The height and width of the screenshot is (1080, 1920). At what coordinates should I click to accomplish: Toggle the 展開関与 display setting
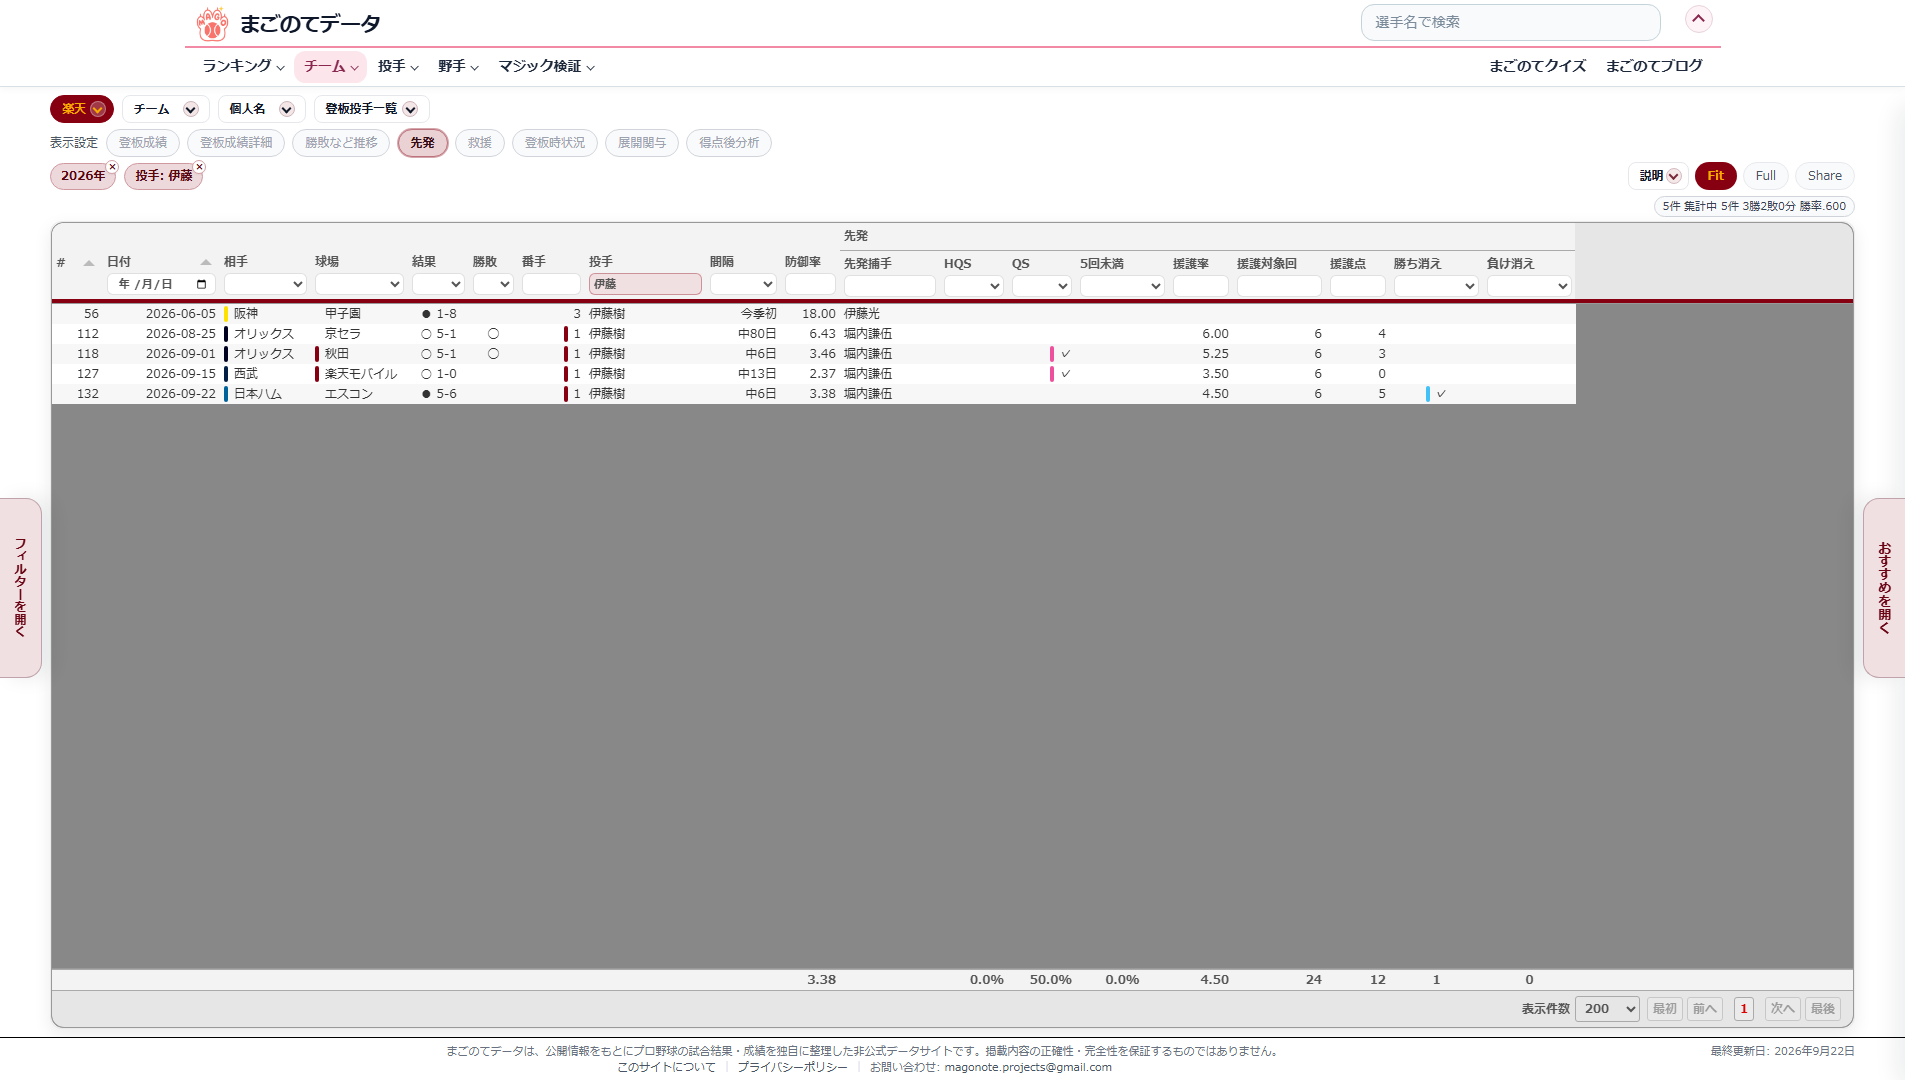tap(642, 143)
